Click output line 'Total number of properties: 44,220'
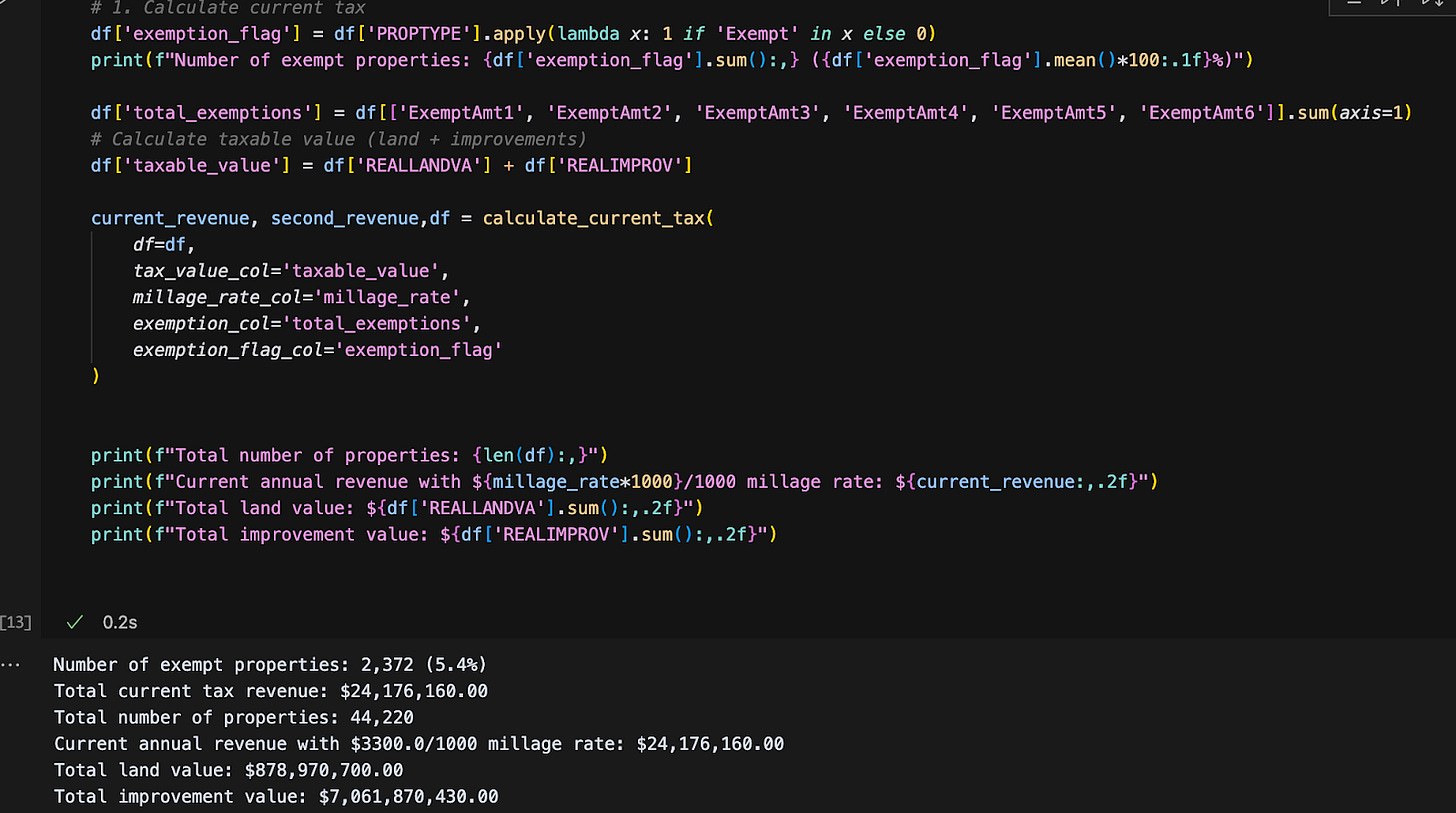The width and height of the screenshot is (1456, 813). pyautogui.click(x=234, y=717)
